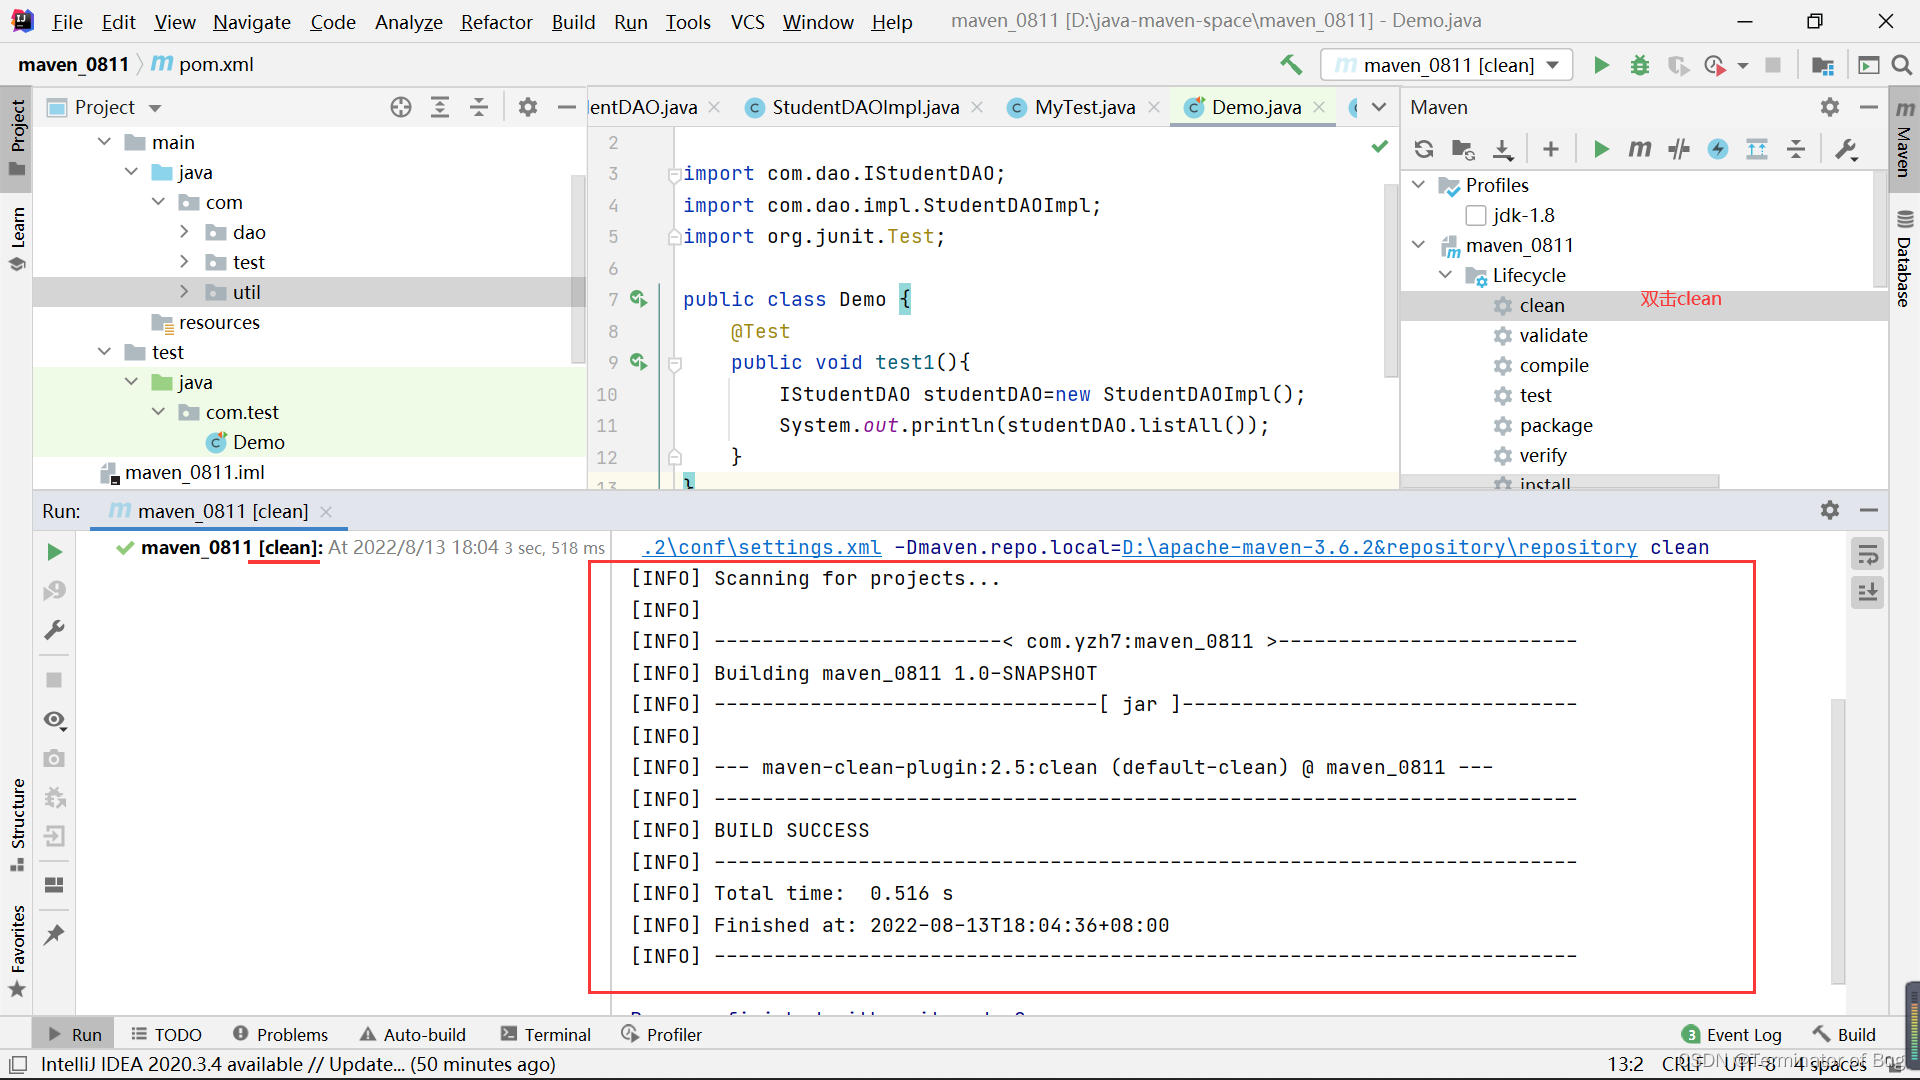Image resolution: width=1920 pixels, height=1080 pixels.
Task: Open the Refactor menu
Action: point(496,22)
